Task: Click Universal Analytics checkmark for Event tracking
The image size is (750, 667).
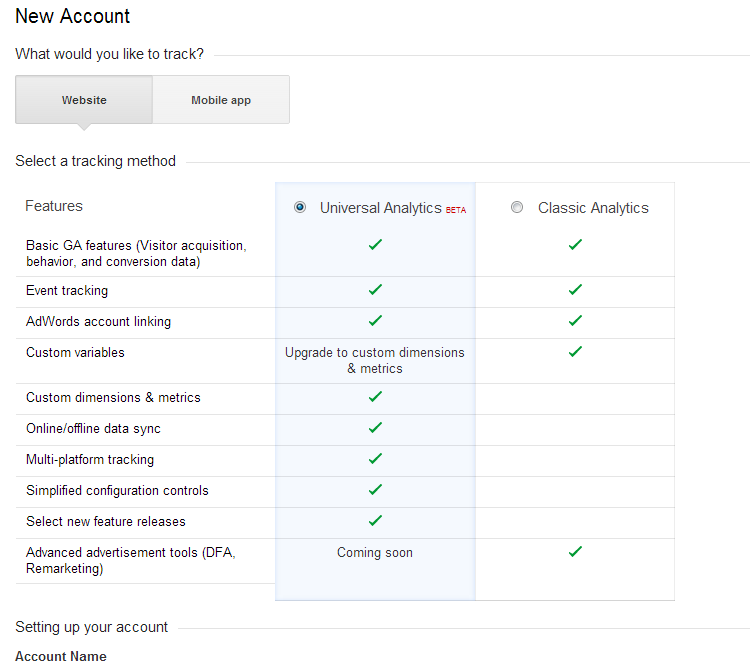Action: [x=375, y=289]
